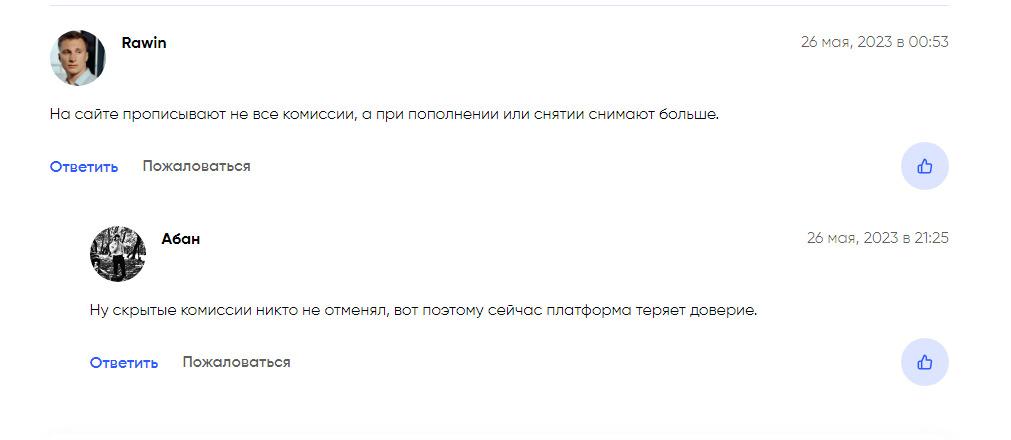The image size is (1011, 440).
Task: Like Rawin's comment with thumbs-up icon
Action: click(x=924, y=166)
